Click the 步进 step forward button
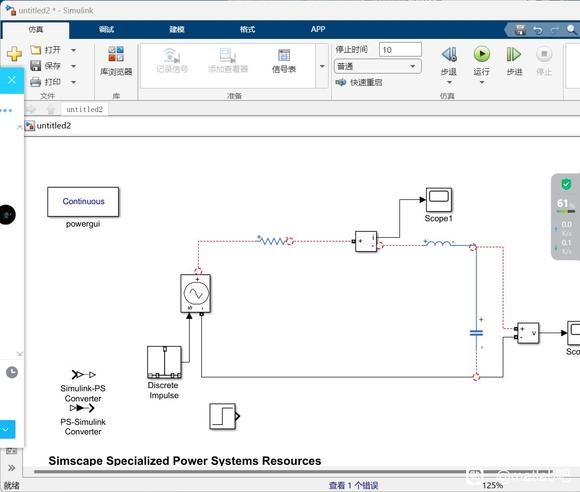 514,61
